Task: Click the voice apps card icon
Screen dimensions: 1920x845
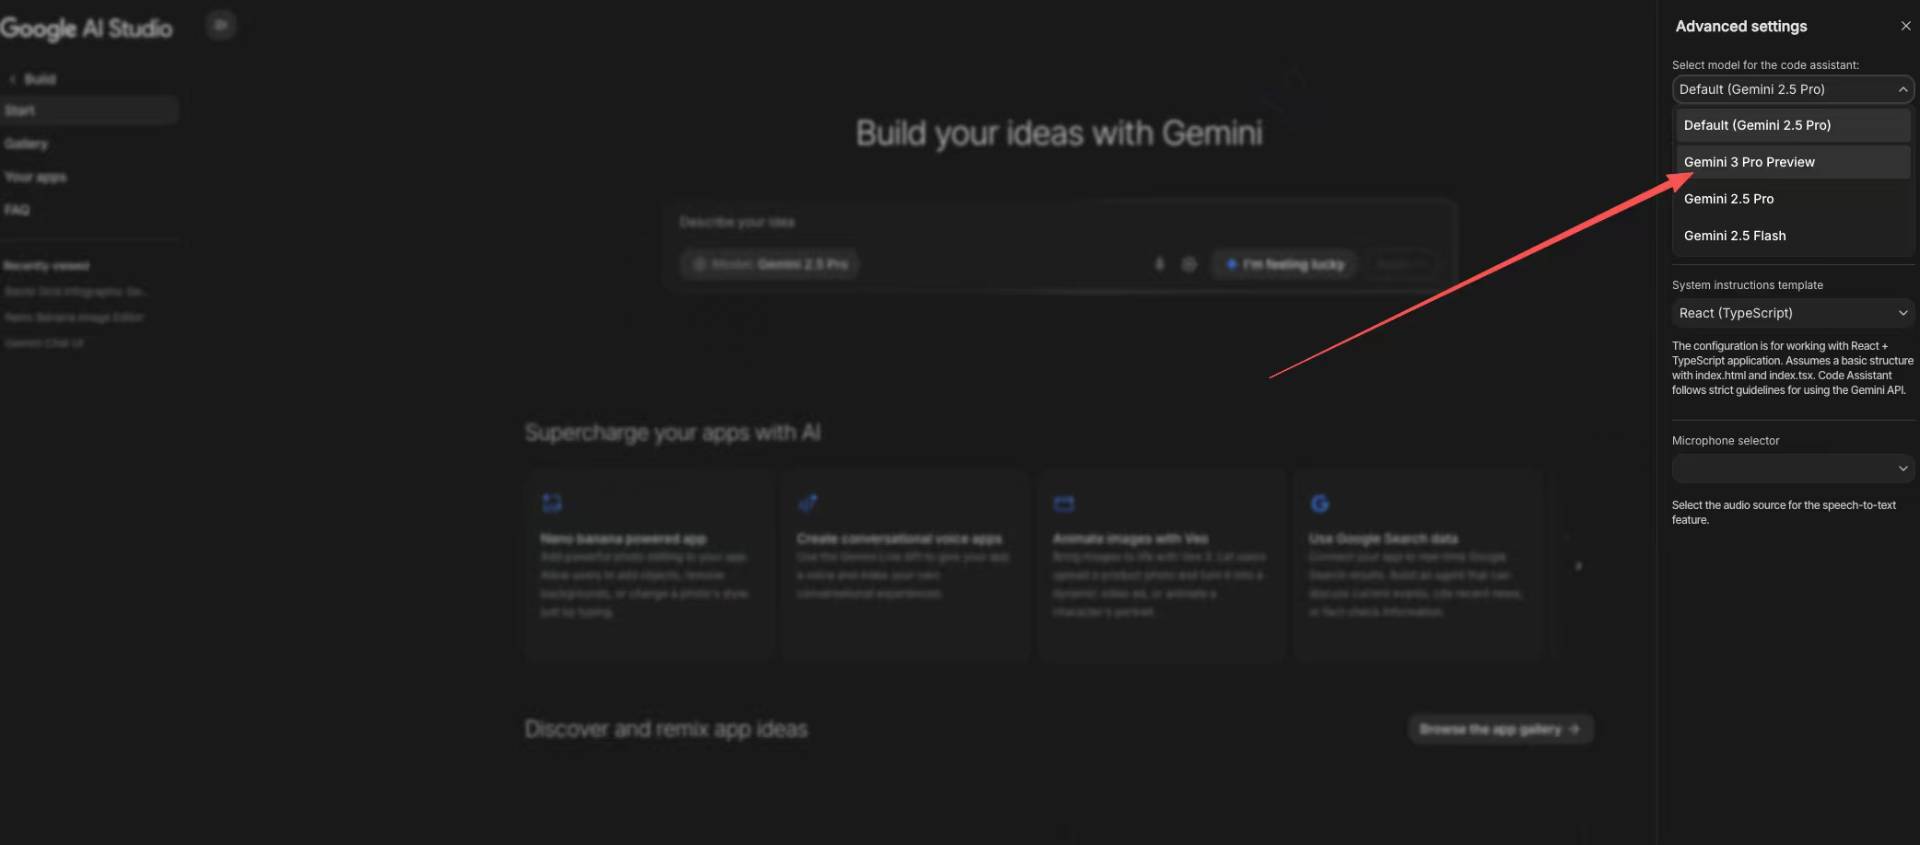Action: [808, 502]
